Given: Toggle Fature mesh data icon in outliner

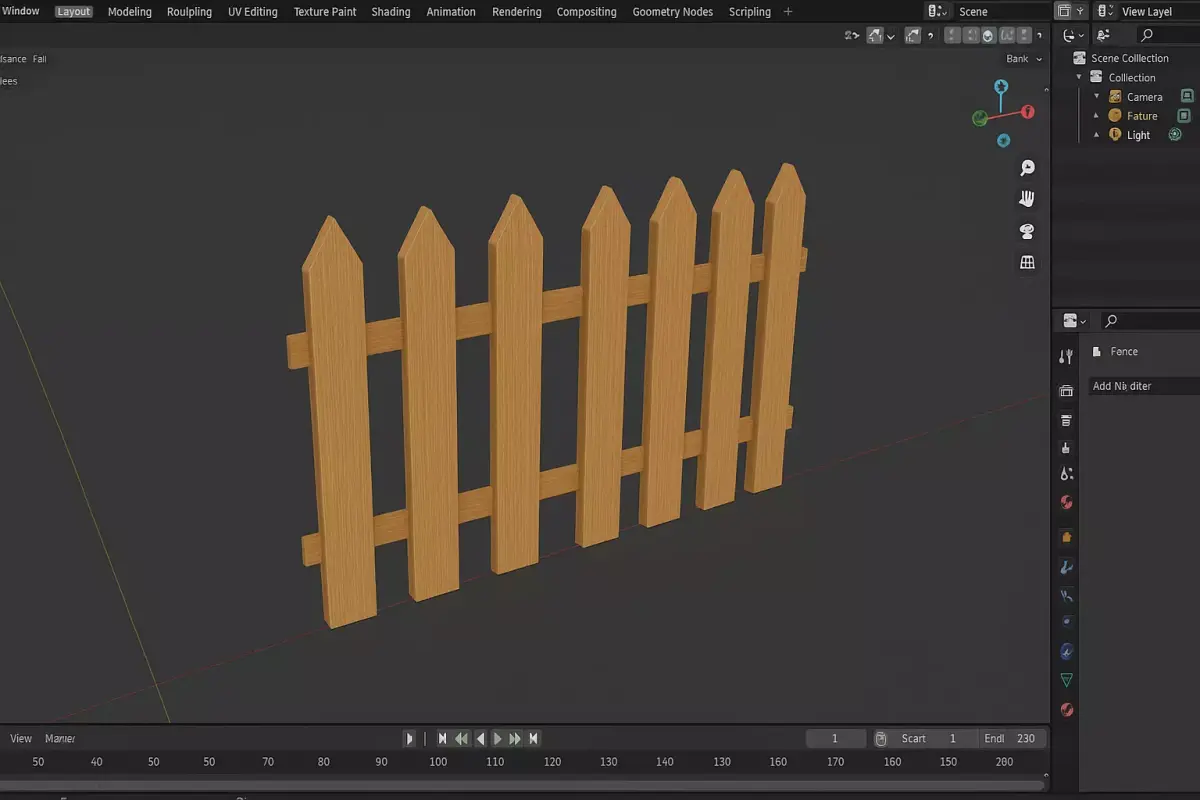Looking at the screenshot, I should [1183, 116].
